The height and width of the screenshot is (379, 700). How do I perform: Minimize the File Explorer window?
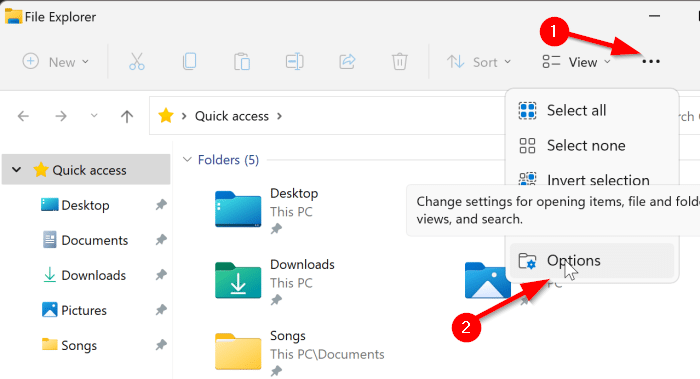click(x=654, y=16)
